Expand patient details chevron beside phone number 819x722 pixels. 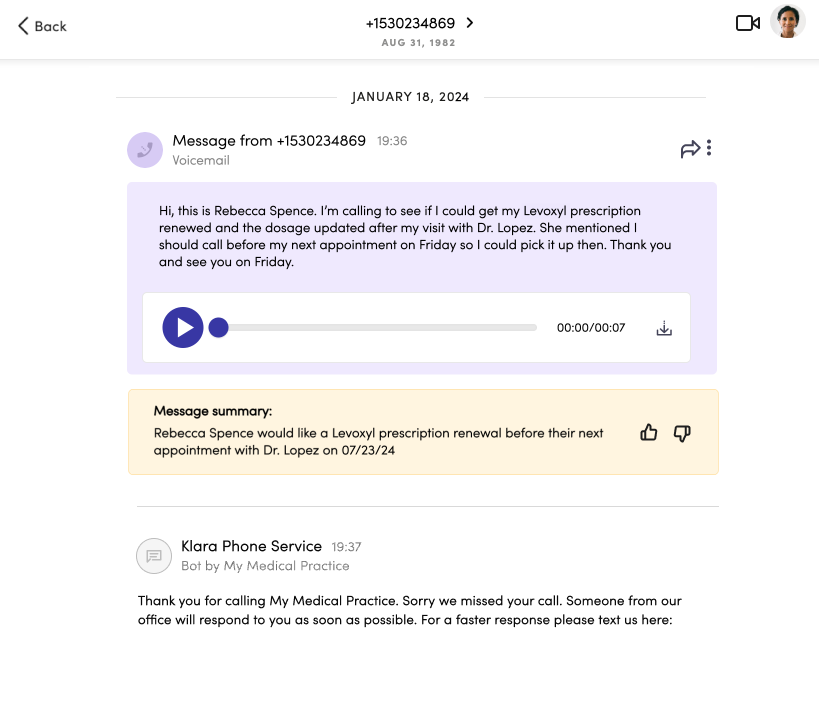coord(470,23)
